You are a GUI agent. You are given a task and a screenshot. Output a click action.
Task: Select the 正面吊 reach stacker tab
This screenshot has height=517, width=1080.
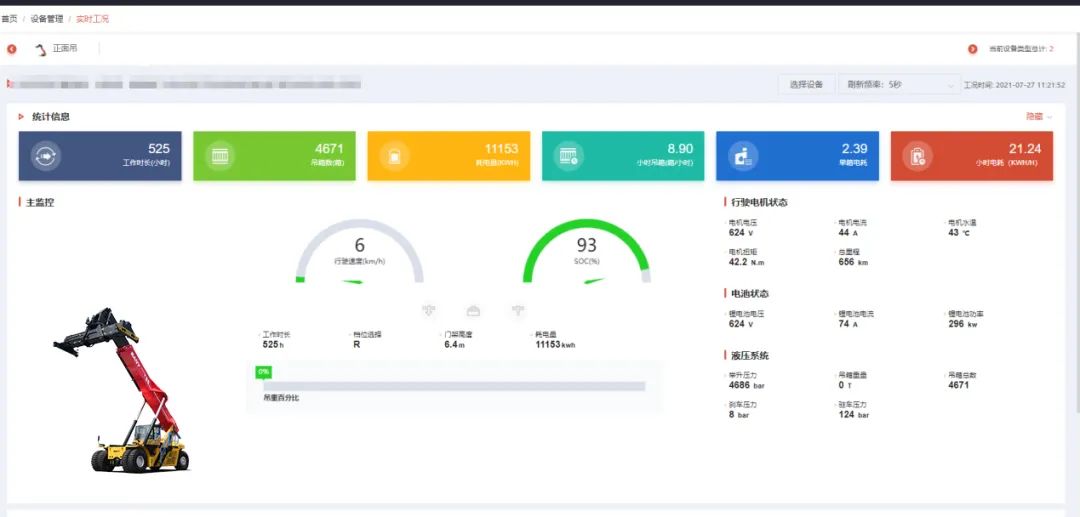pos(57,49)
